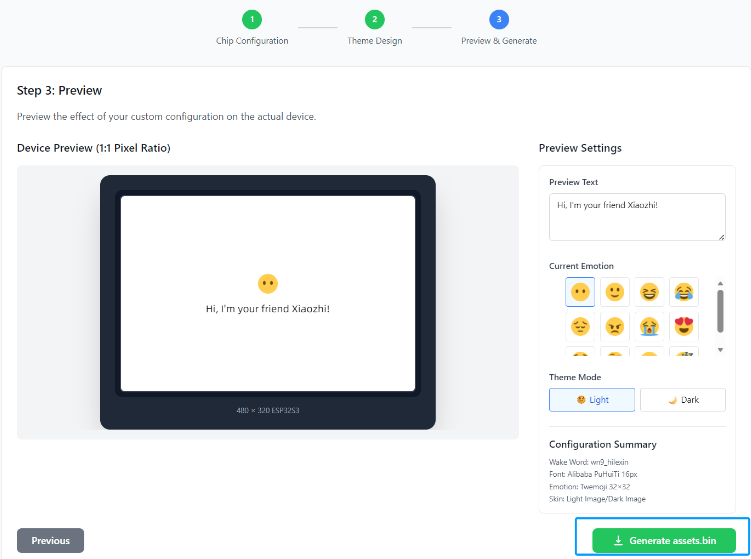This screenshot has height=559, width=751.
Task: Go to step 2 Theme Design
Action: (374, 19)
